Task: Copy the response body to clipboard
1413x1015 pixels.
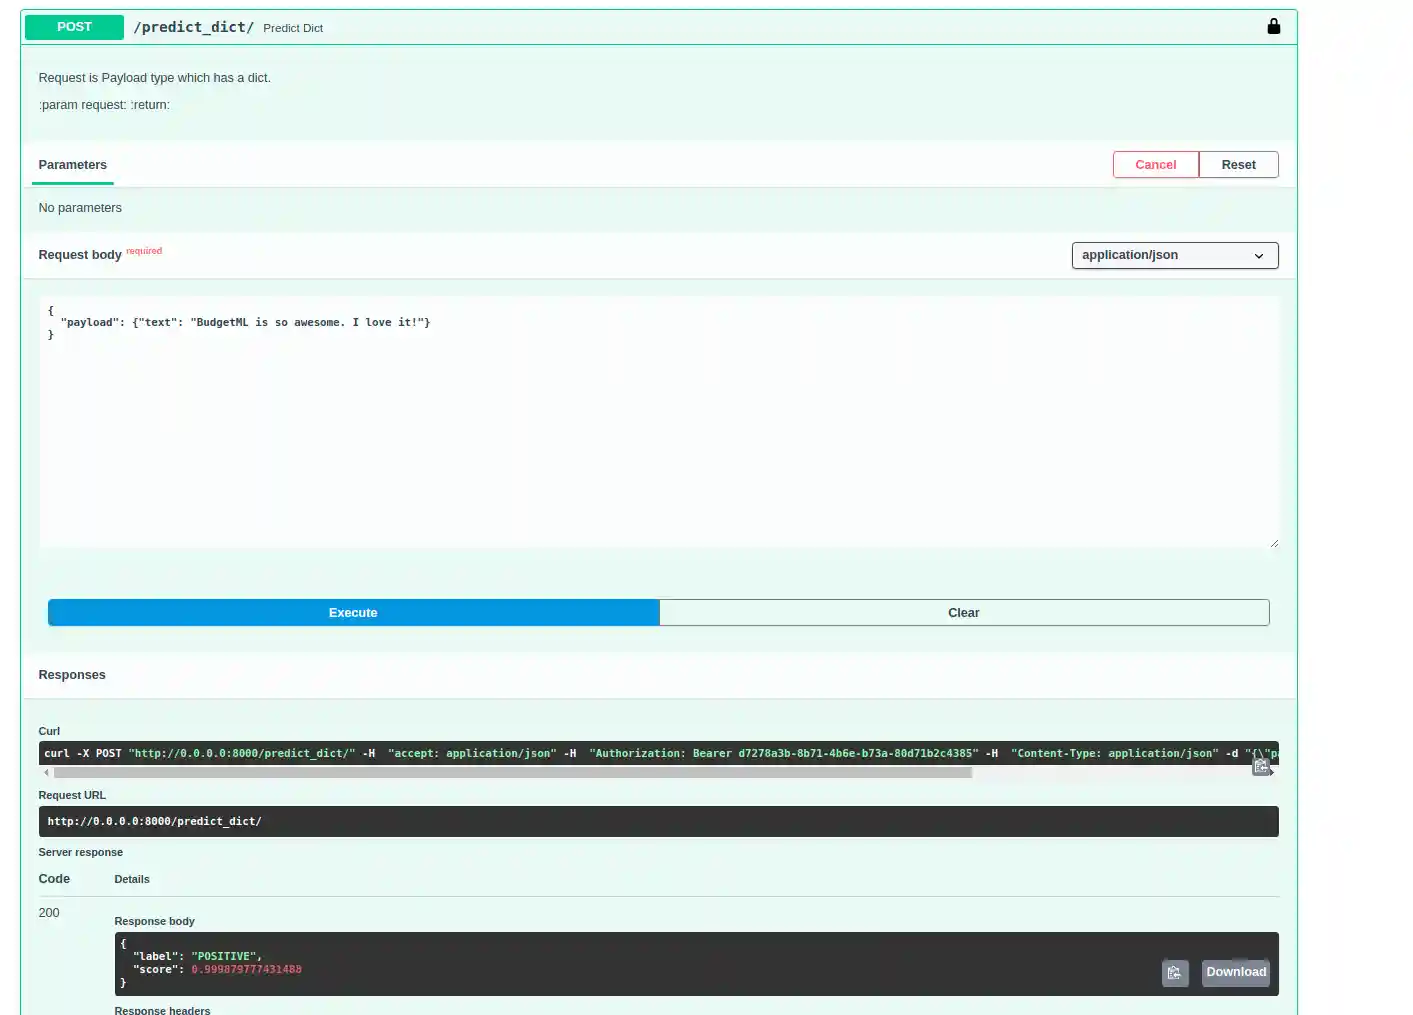Action: pyautogui.click(x=1175, y=972)
